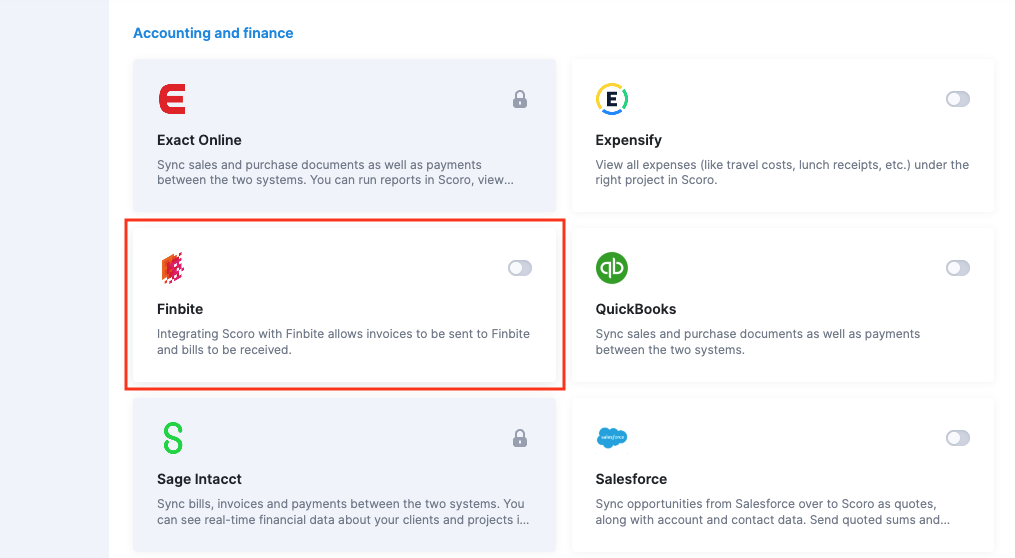Select the Salesforce card title
1015x558 pixels.
[631, 479]
